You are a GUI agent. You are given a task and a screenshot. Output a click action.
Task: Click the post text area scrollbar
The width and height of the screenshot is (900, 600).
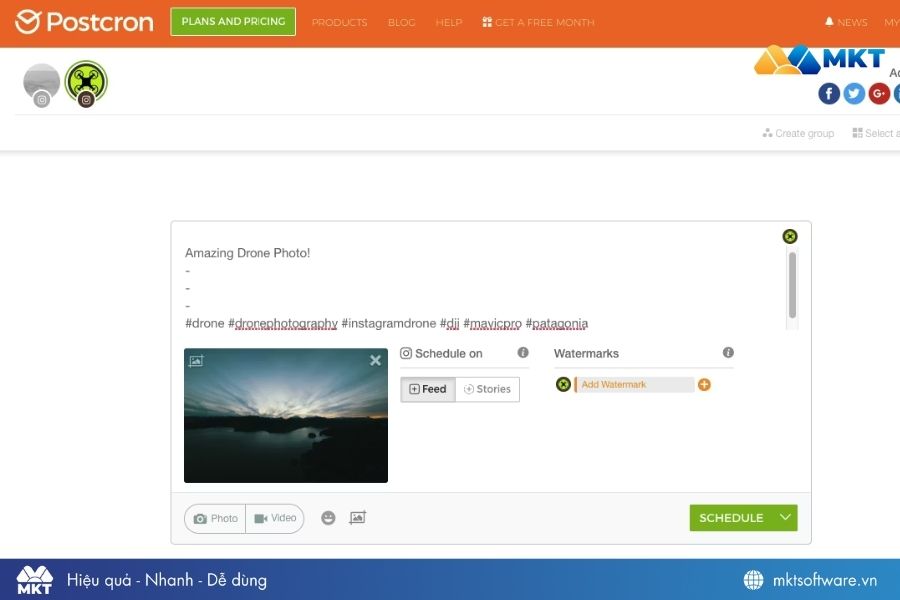click(792, 285)
